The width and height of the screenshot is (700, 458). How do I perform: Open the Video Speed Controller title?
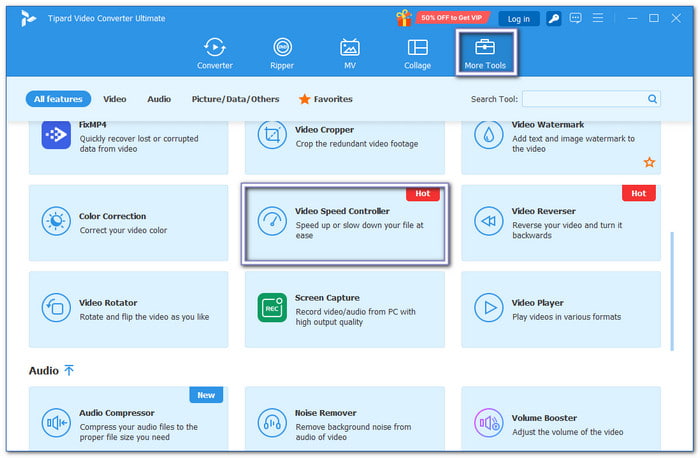[x=342, y=211]
